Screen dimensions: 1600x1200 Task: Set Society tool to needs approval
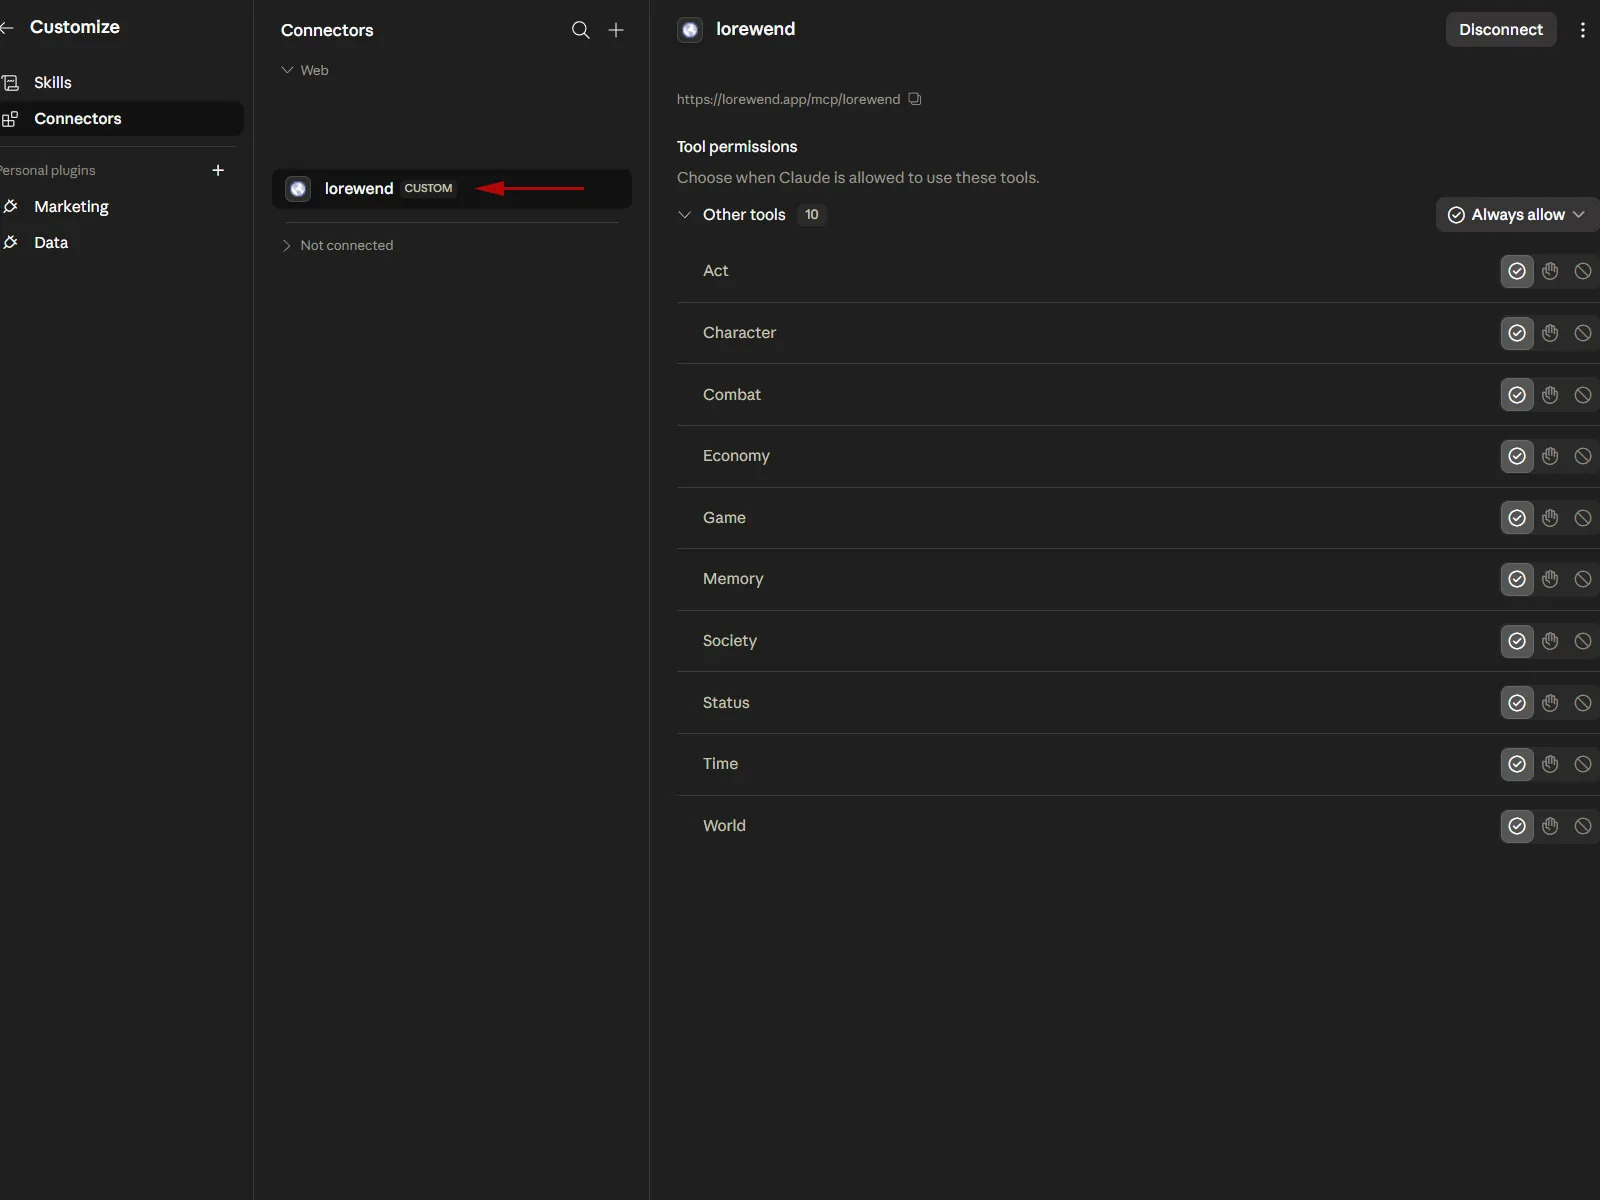tap(1550, 641)
